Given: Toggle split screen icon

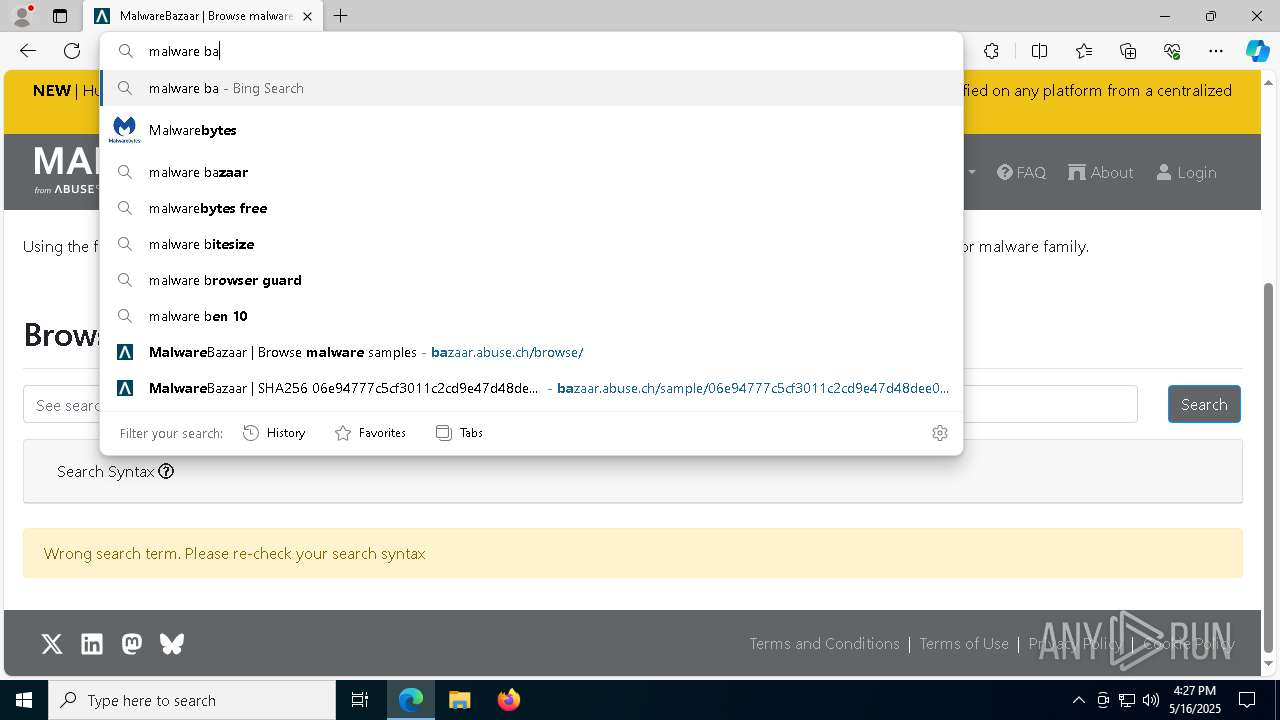Looking at the screenshot, I should (x=1039, y=51).
